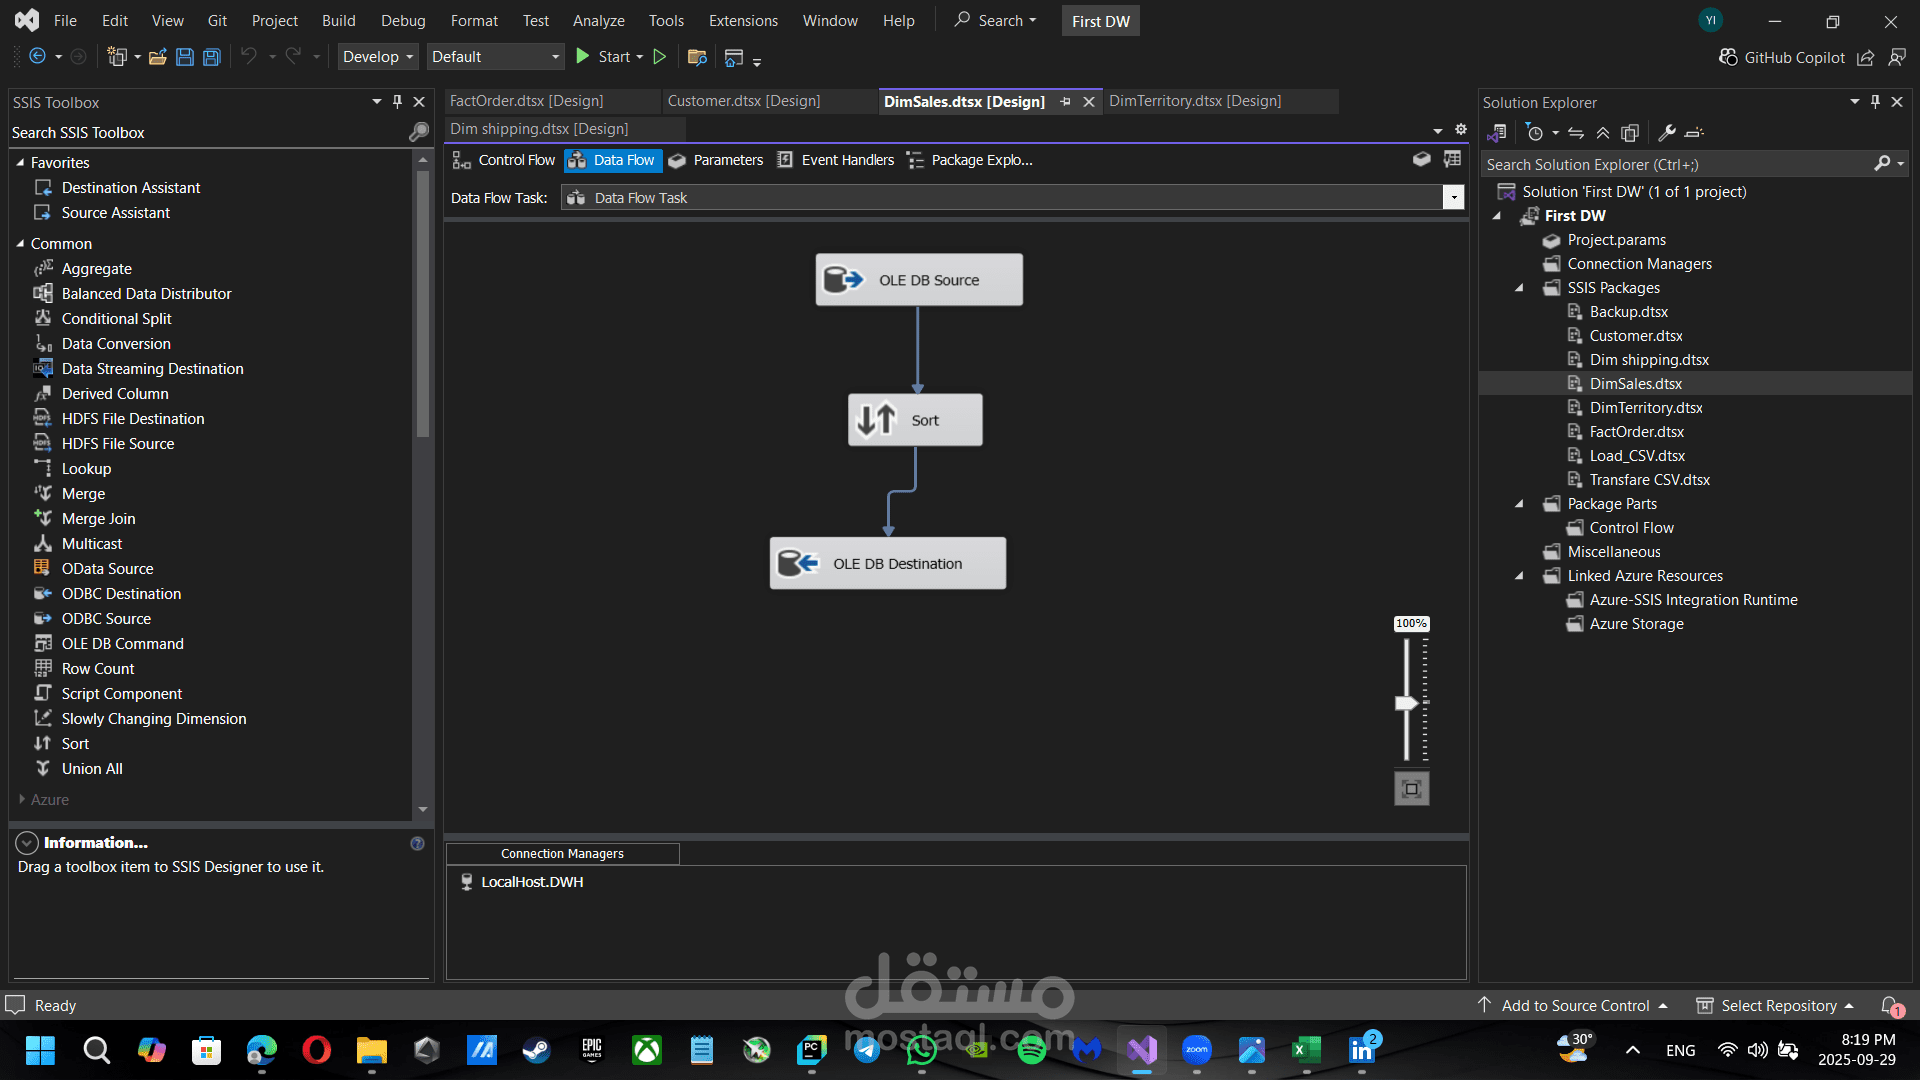Click the SSIS Toolbox search magnifier icon
The image size is (1920, 1080).
(x=418, y=132)
